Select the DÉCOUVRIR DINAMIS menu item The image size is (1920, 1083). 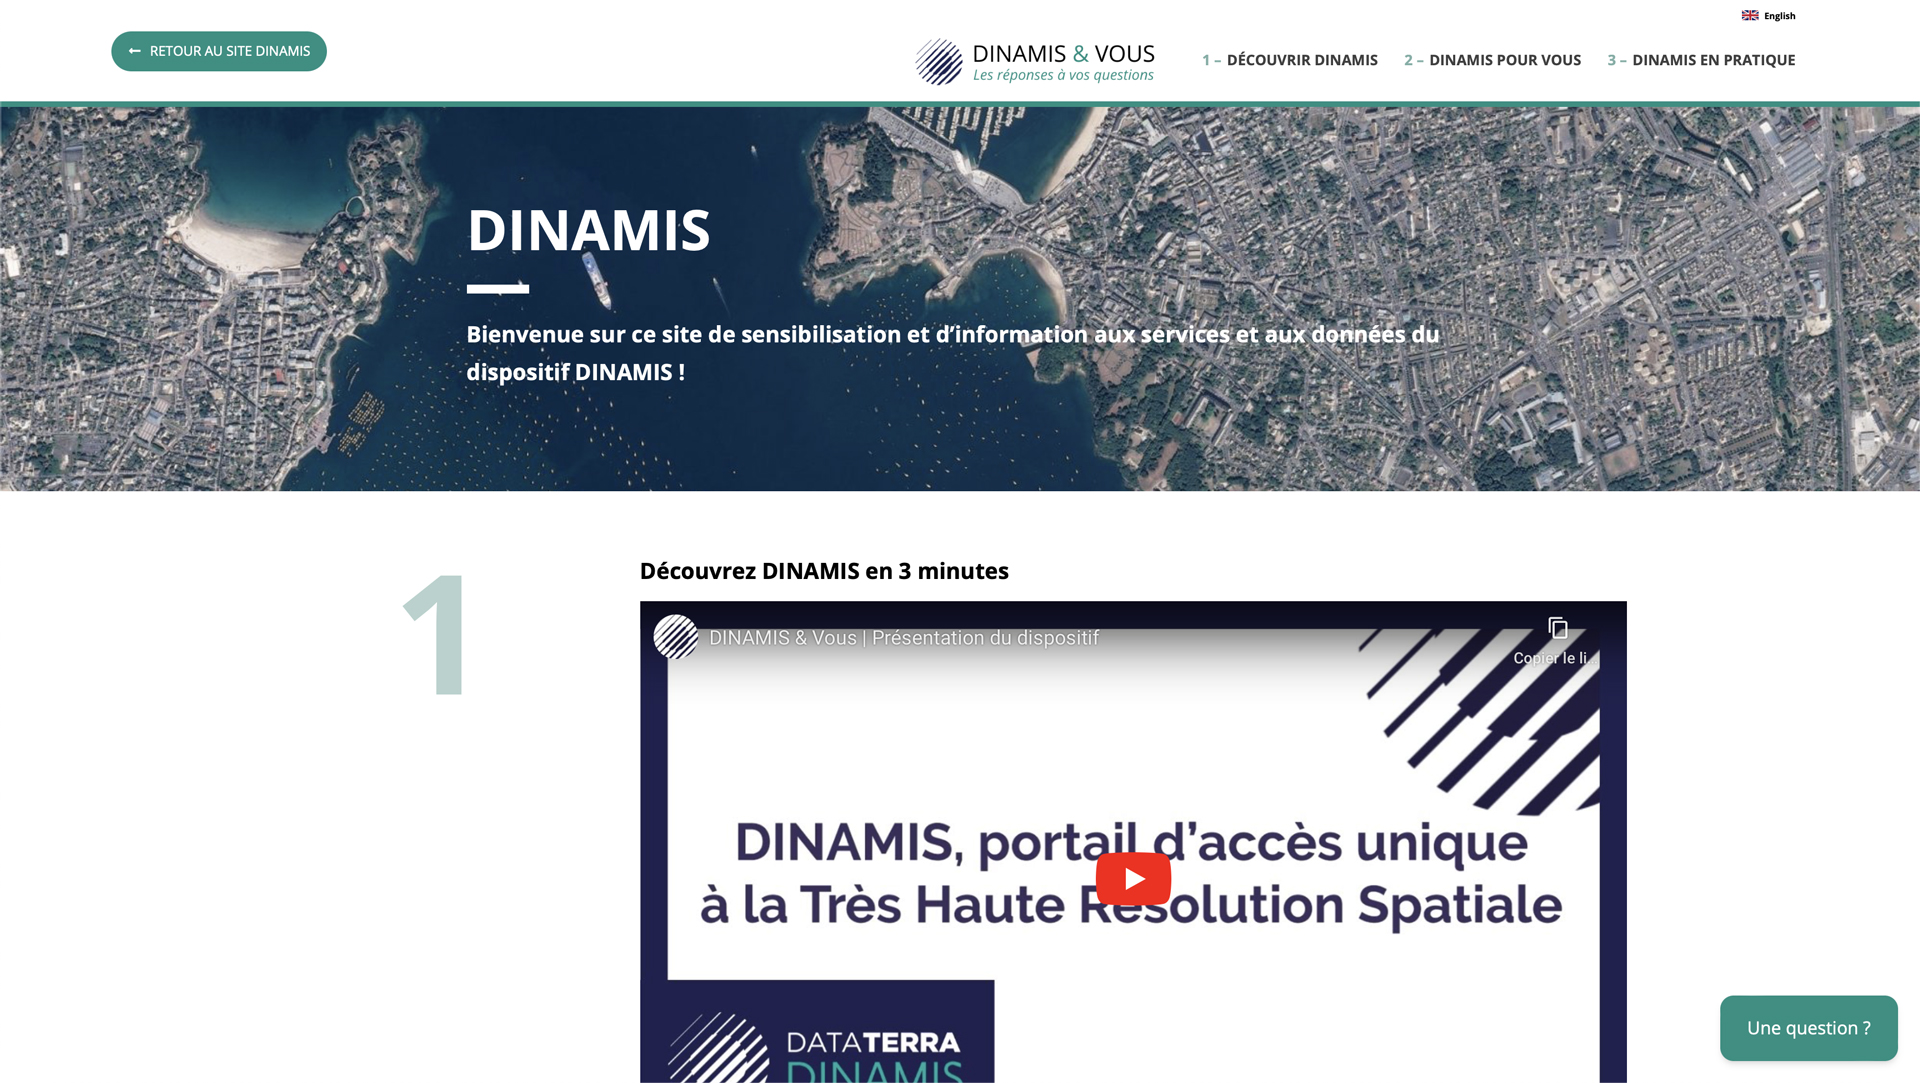click(x=1288, y=59)
